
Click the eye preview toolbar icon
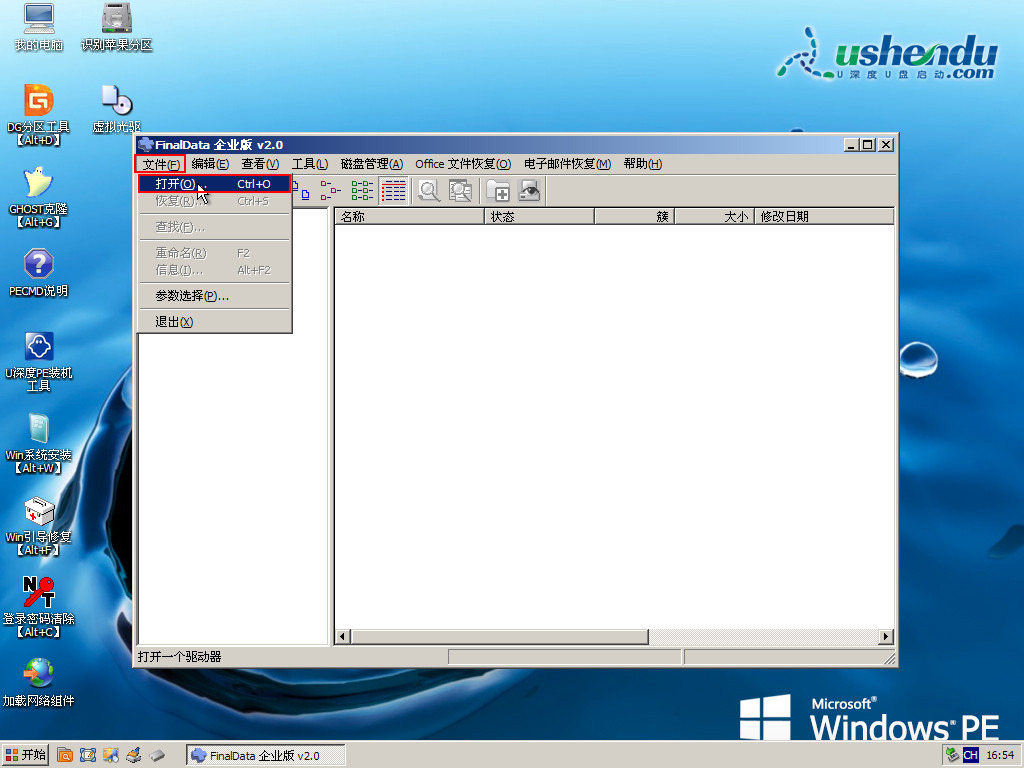click(x=530, y=191)
